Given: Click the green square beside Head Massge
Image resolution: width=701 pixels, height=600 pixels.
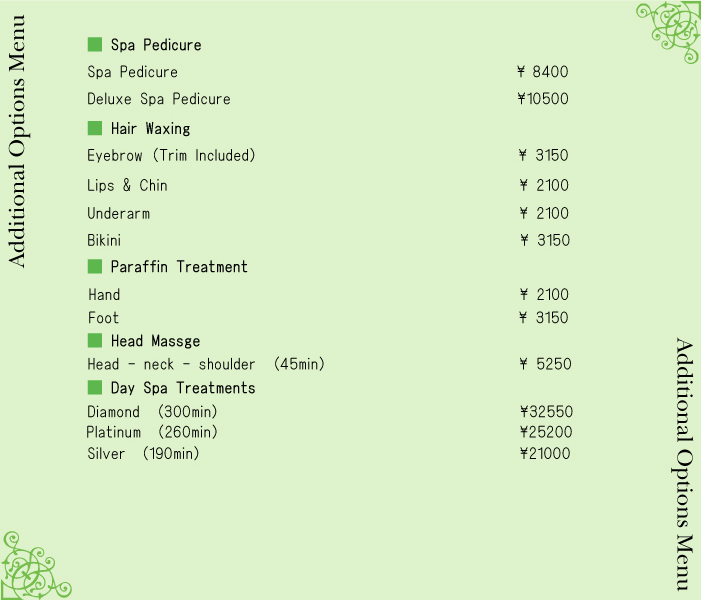Looking at the screenshot, I should 95,341.
